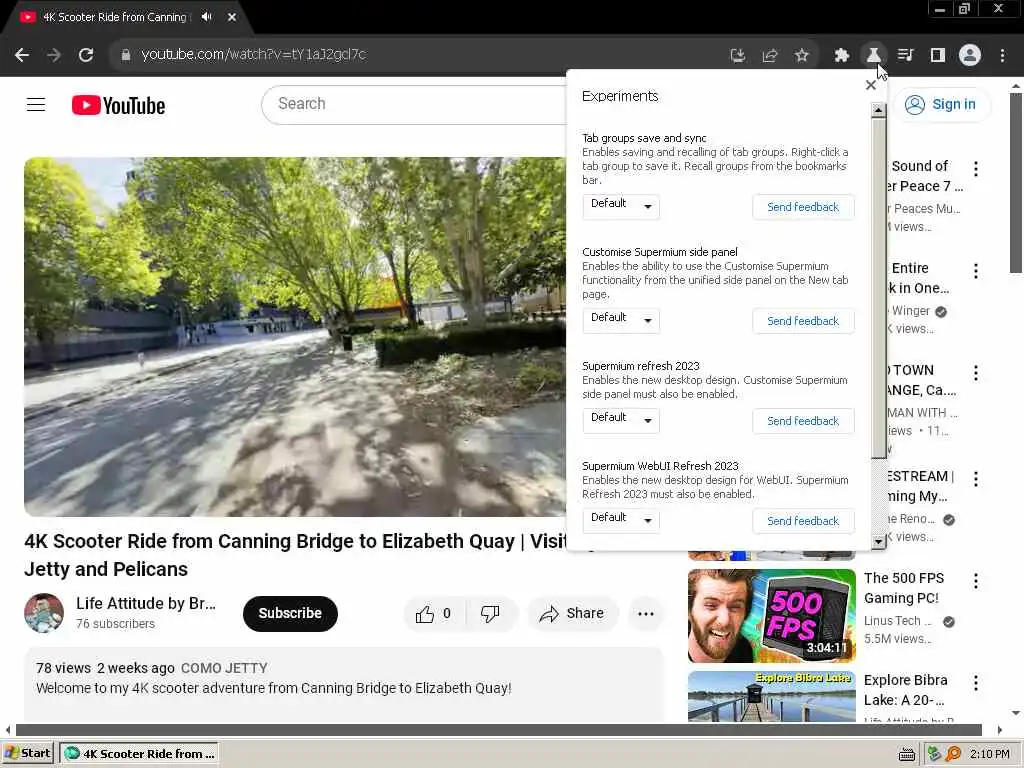Open The 500 FPS Gaming PC thumbnail
The width and height of the screenshot is (1024, 768).
click(771, 616)
